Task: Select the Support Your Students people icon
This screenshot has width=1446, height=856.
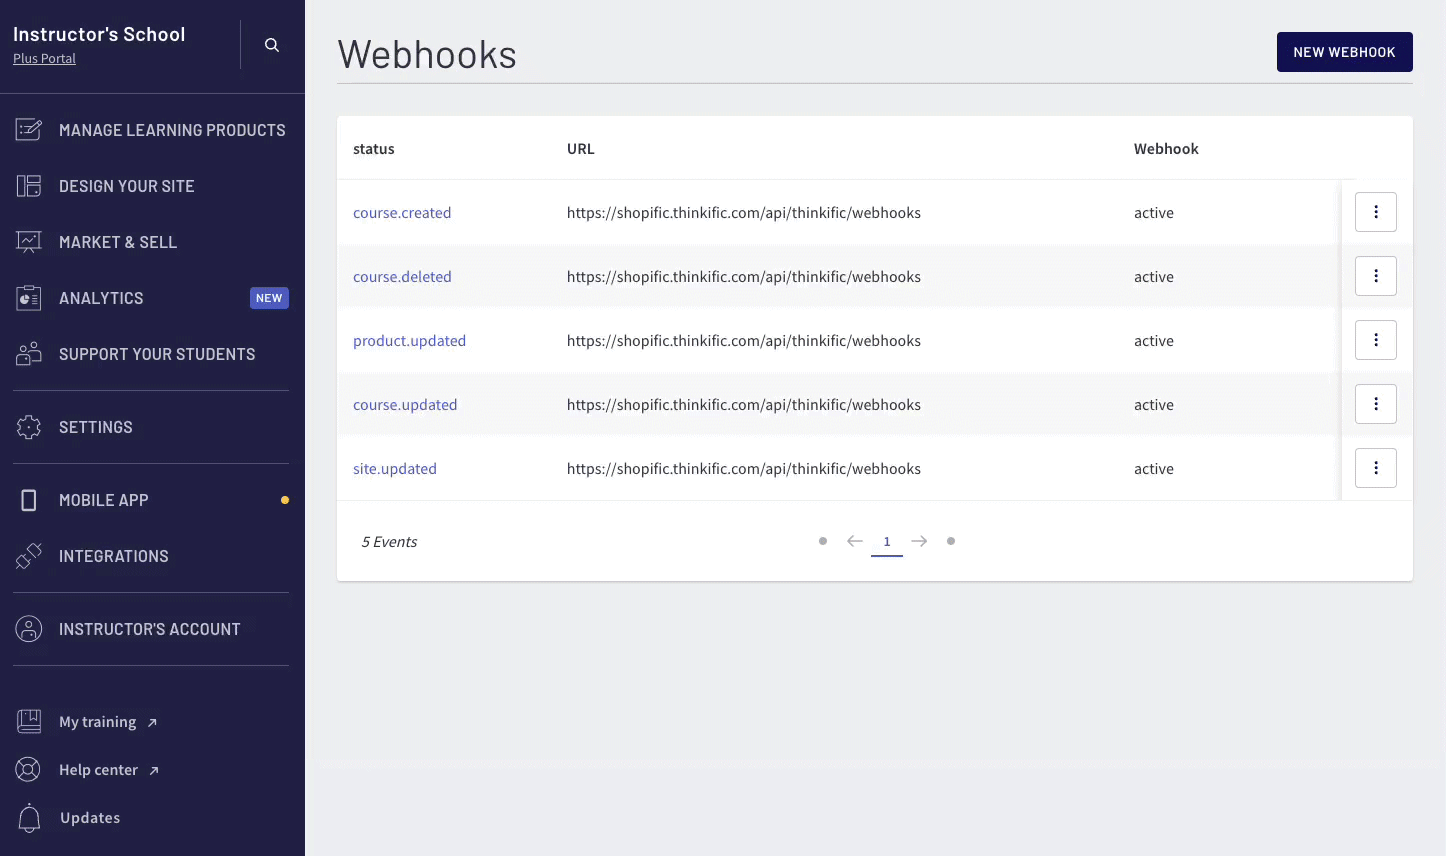Action: pyautogui.click(x=29, y=353)
